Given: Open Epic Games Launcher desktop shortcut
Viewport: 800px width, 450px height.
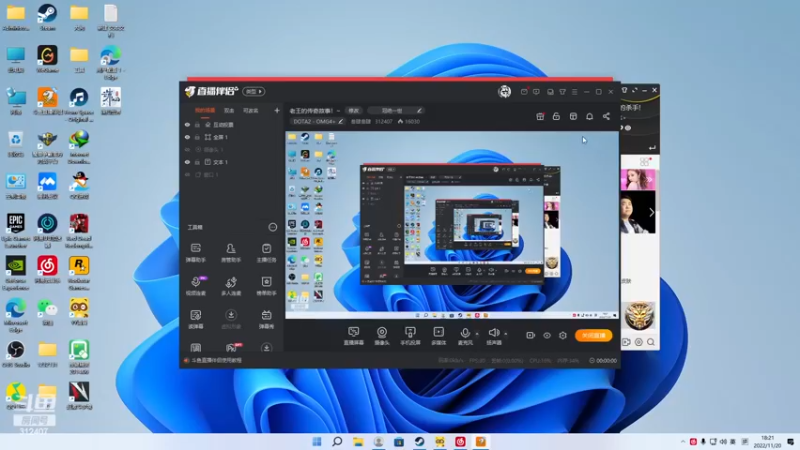Looking at the screenshot, I should pyautogui.click(x=16, y=231).
